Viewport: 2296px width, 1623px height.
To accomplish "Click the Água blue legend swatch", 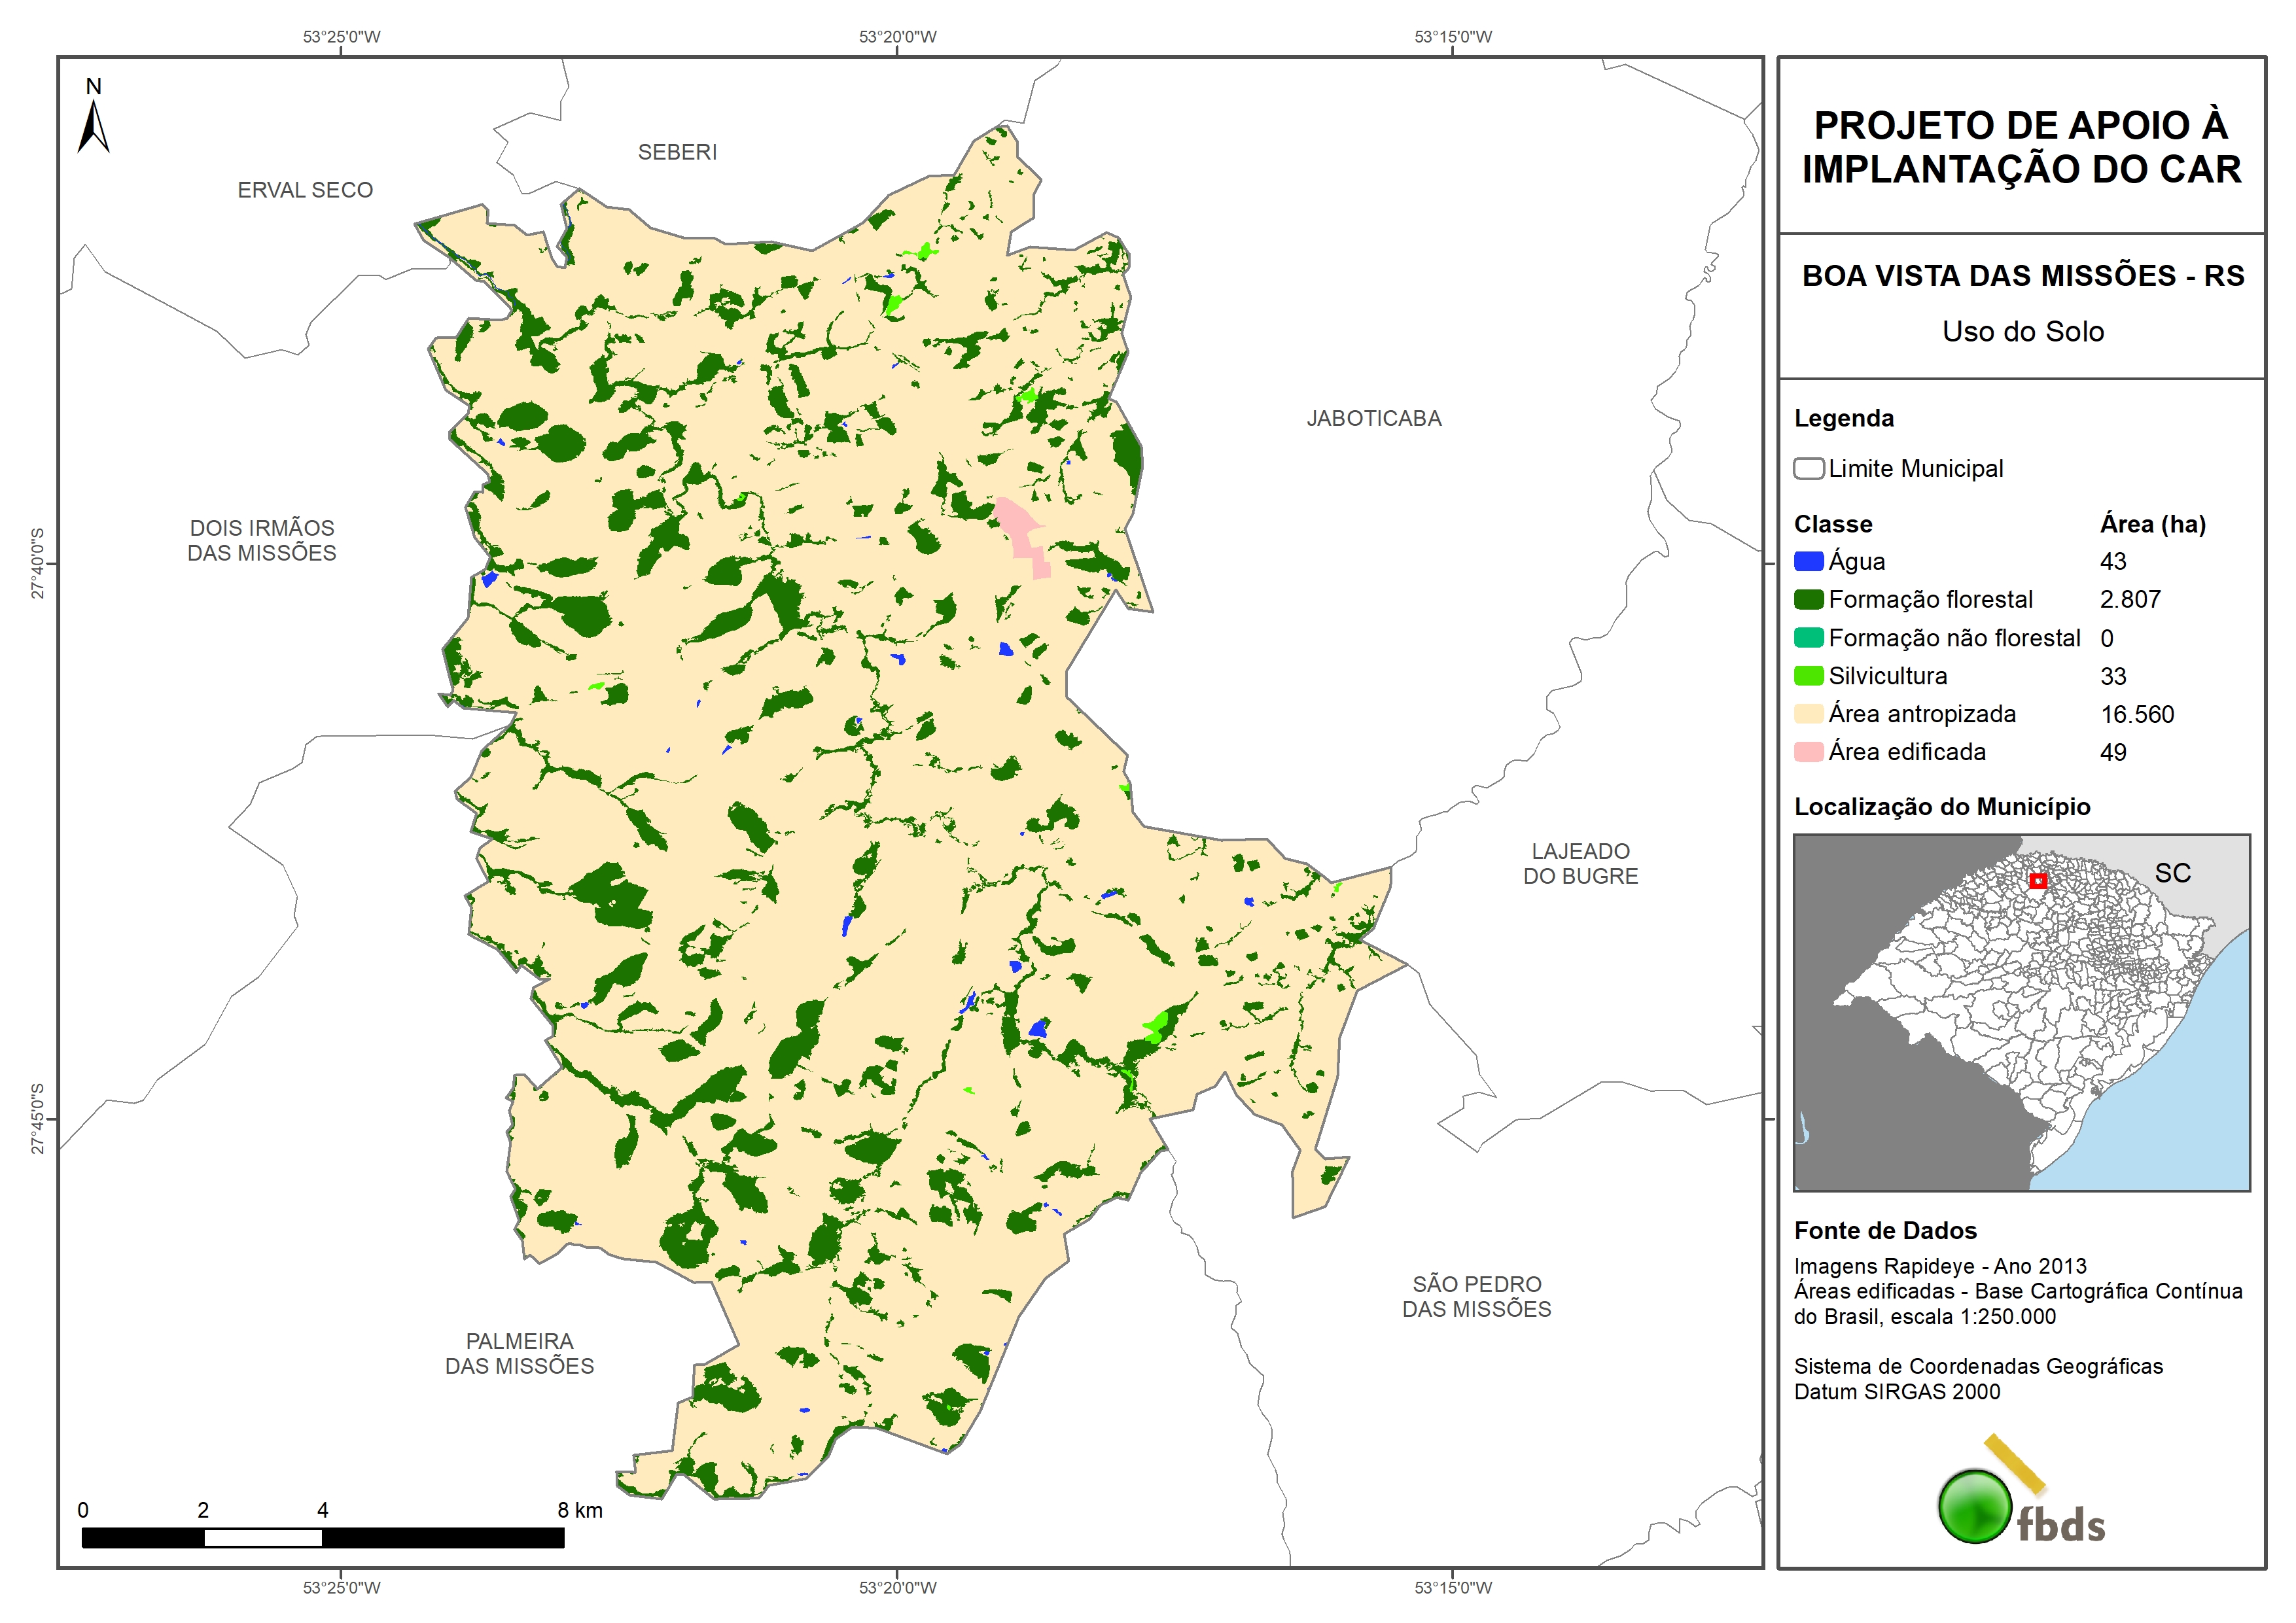I will (x=1808, y=562).
